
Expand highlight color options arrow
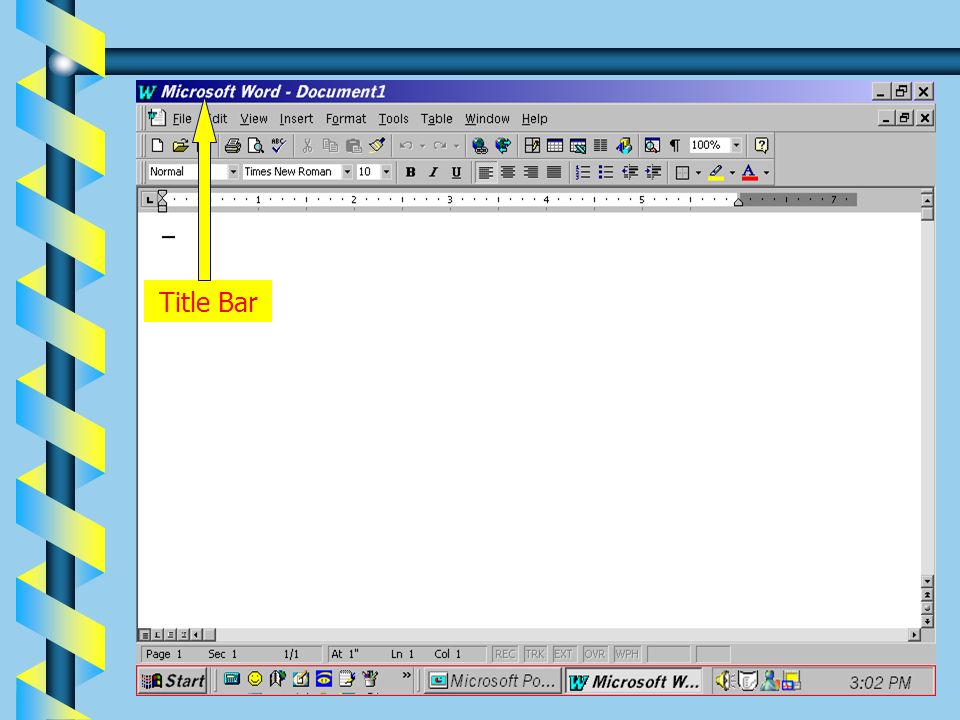(732, 173)
